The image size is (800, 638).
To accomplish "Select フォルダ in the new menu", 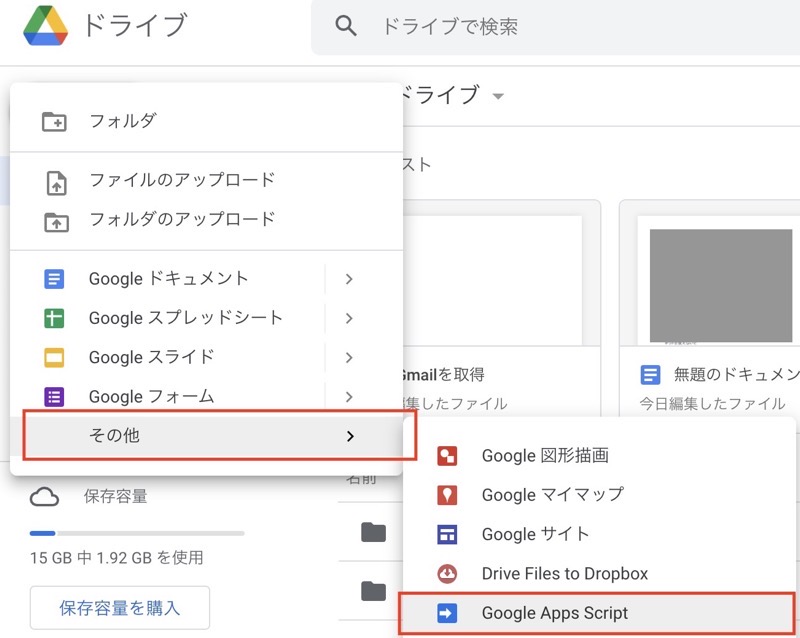I will click(206, 121).
